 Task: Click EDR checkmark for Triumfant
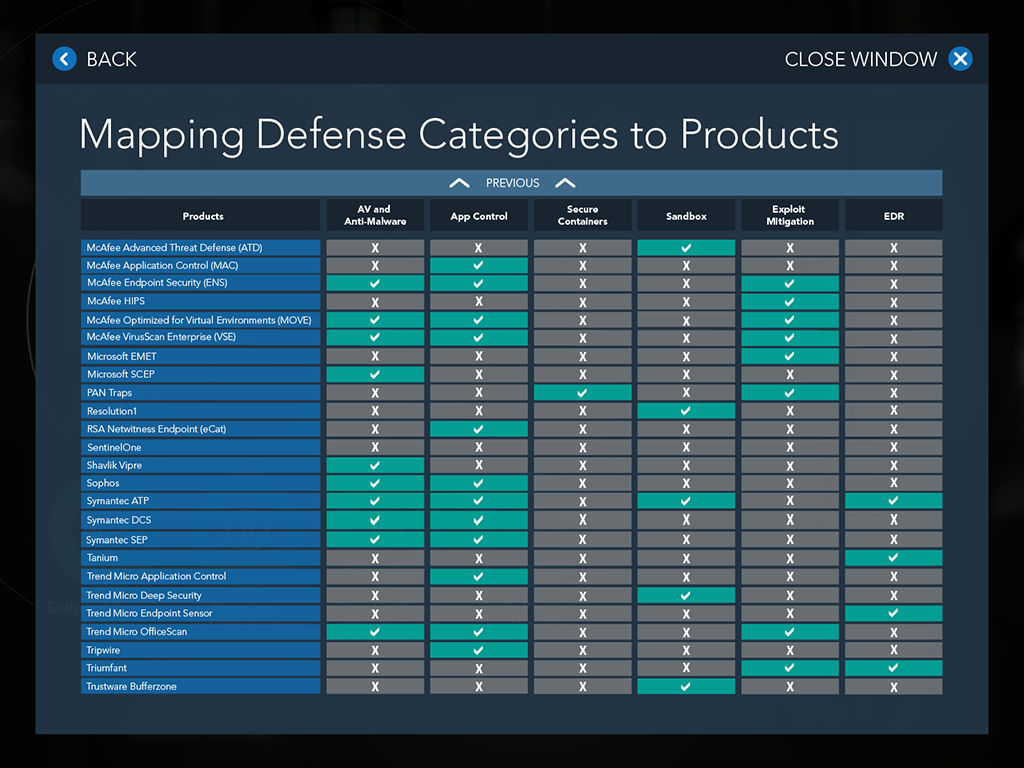point(893,667)
